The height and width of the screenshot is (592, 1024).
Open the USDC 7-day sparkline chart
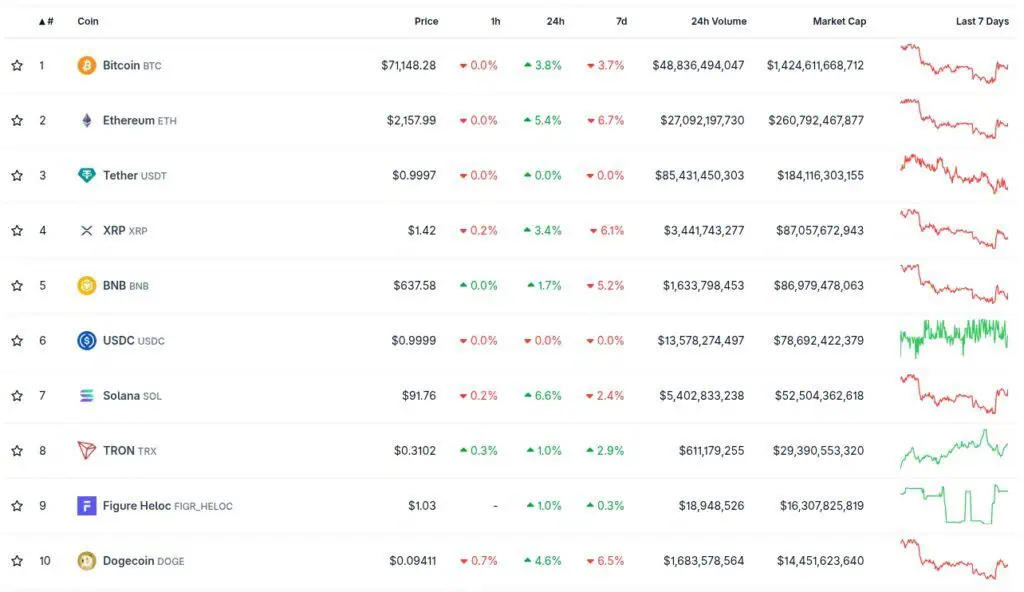click(954, 339)
